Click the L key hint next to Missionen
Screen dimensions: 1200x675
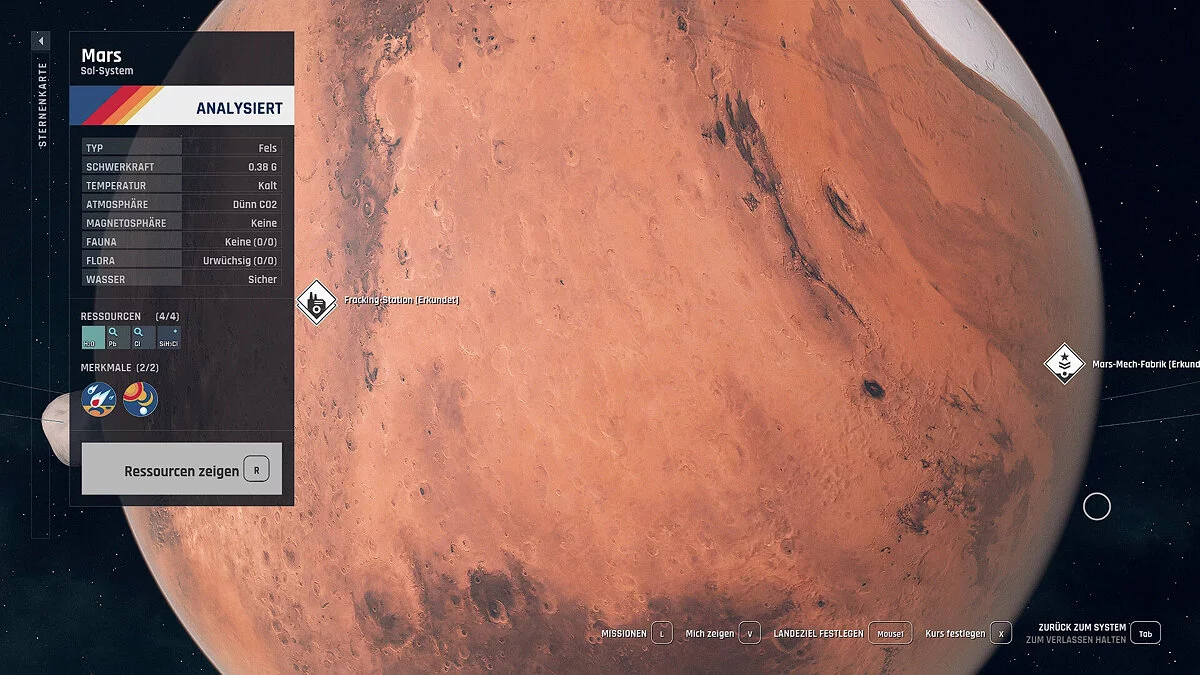tap(663, 633)
